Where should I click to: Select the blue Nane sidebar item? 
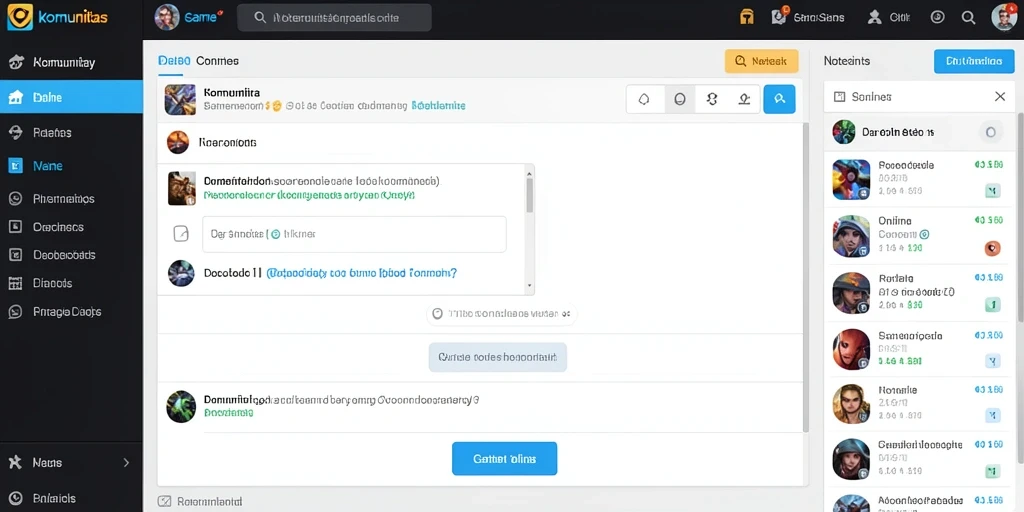tap(71, 166)
